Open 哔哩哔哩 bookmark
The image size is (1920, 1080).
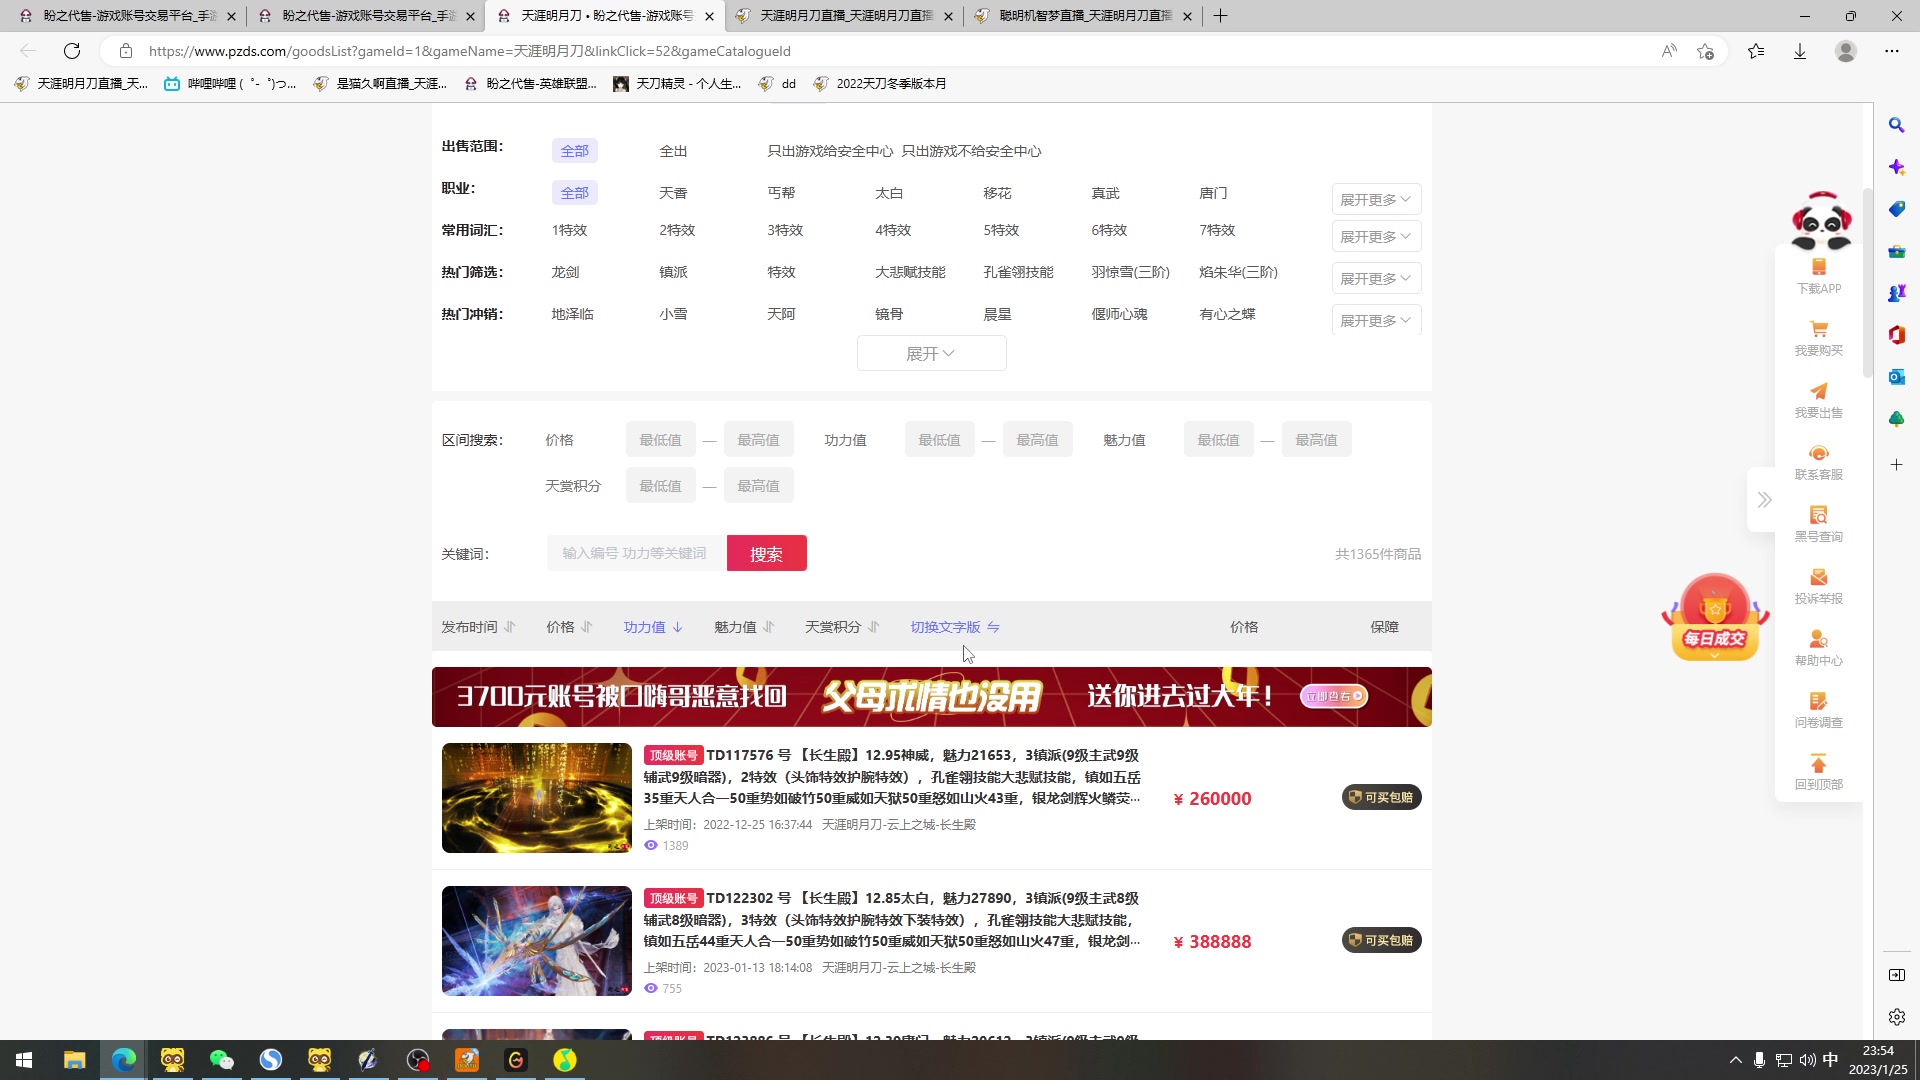click(230, 84)
